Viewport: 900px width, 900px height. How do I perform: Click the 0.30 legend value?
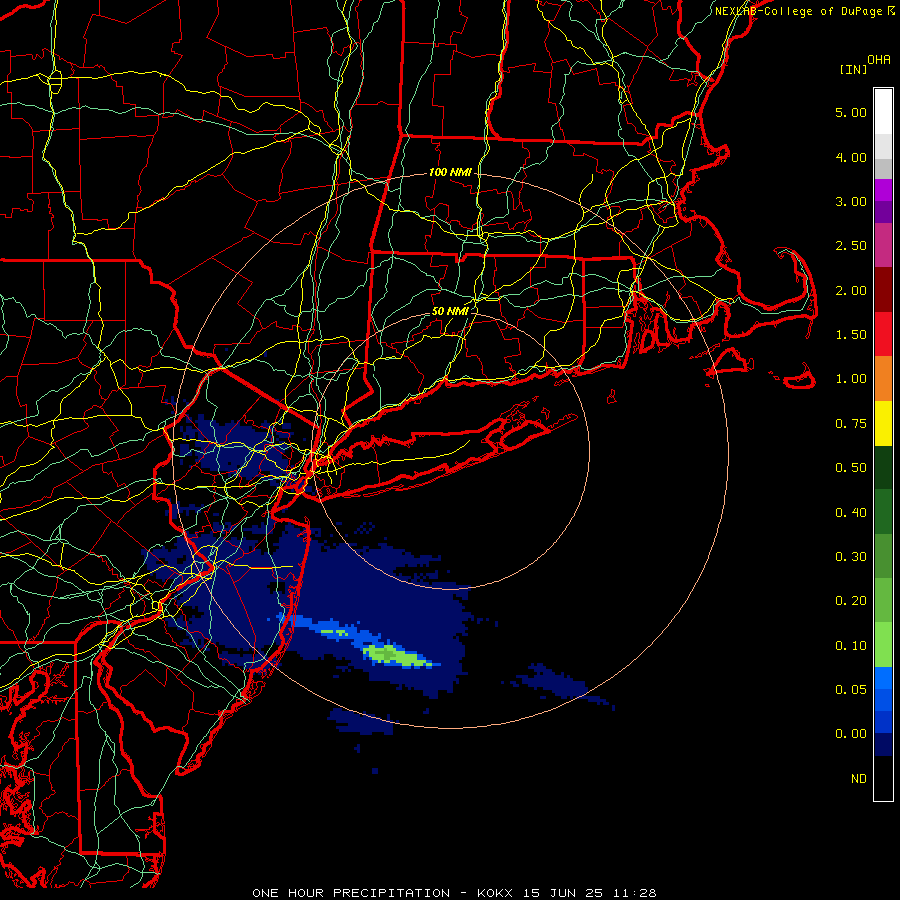(851, 557)
